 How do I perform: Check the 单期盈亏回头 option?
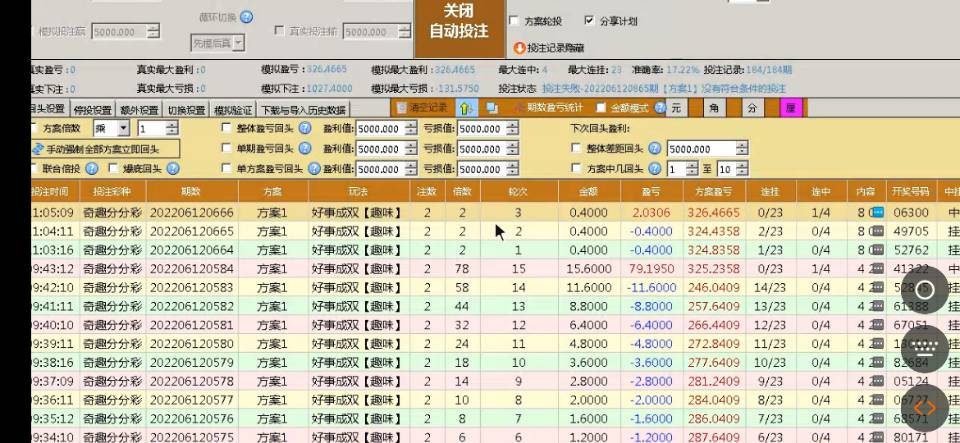227,149
